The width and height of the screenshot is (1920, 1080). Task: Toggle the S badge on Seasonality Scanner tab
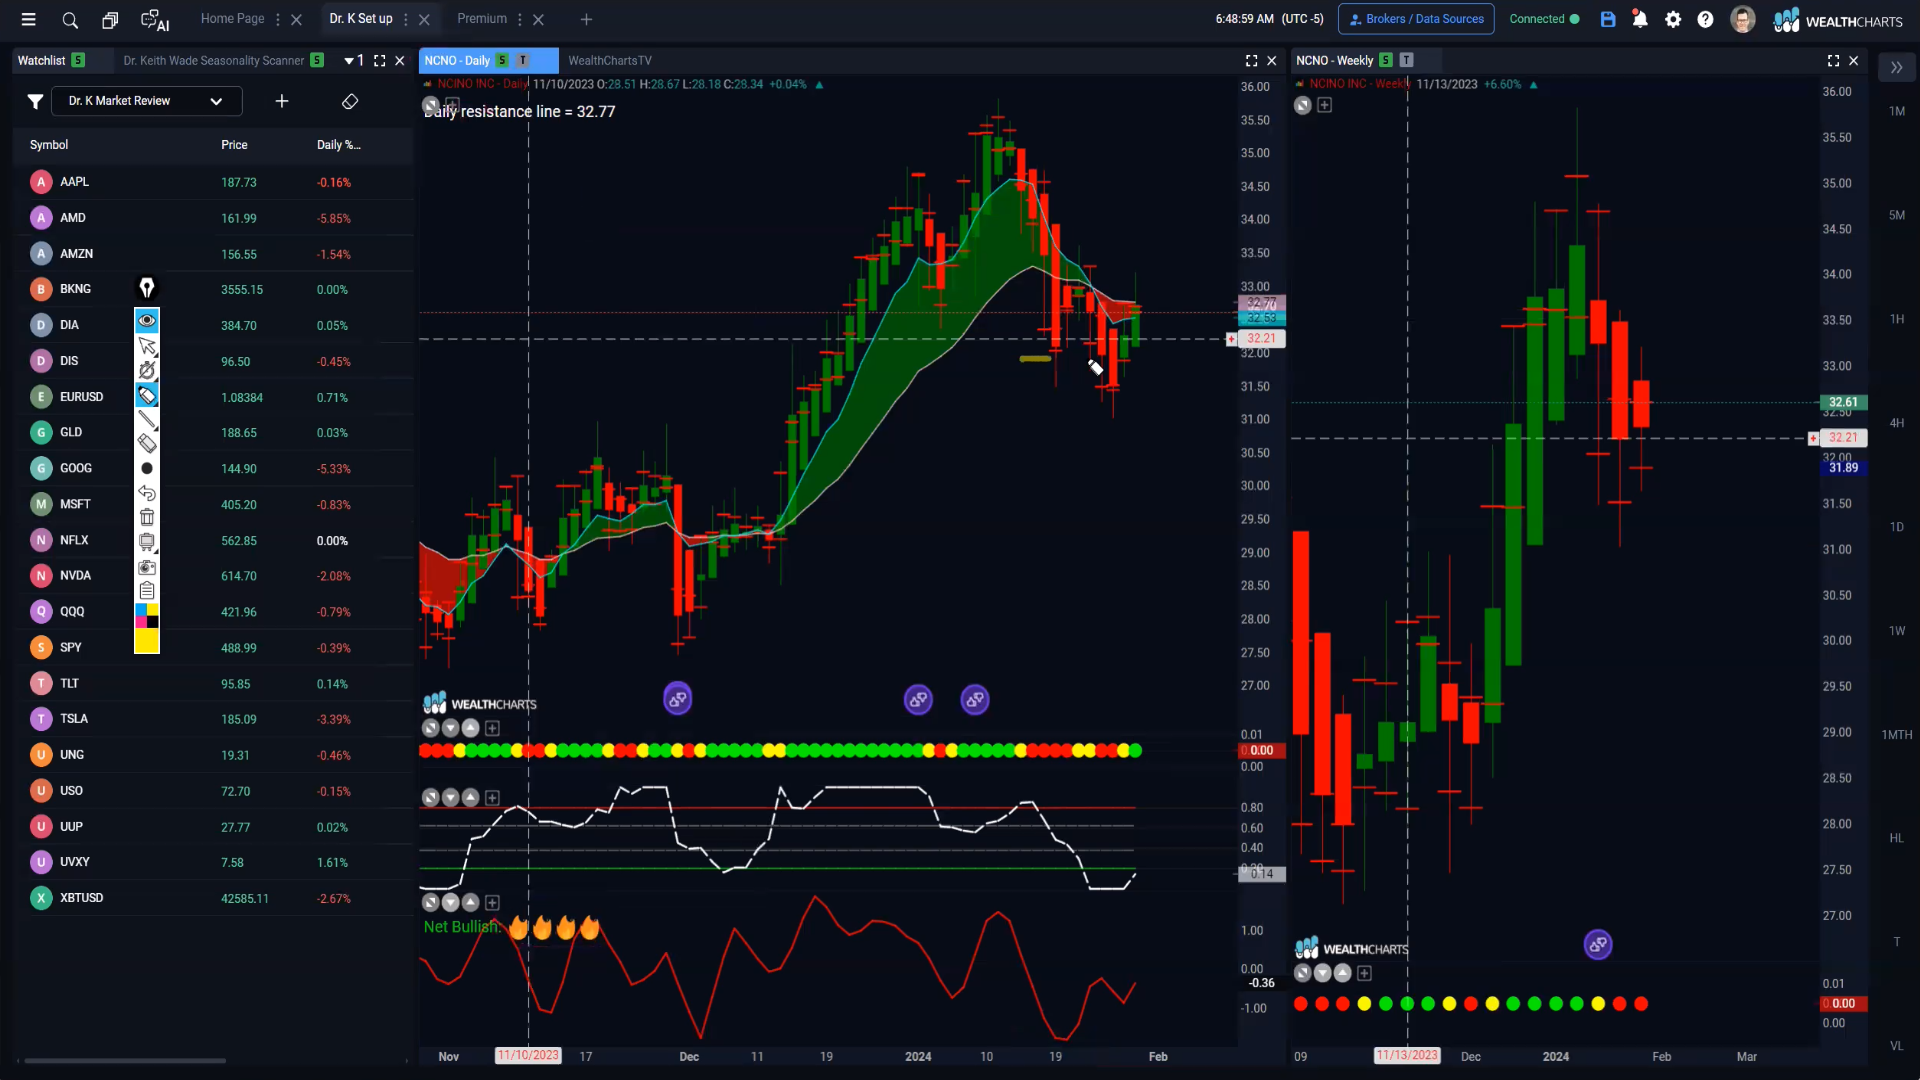pos(317,60)
